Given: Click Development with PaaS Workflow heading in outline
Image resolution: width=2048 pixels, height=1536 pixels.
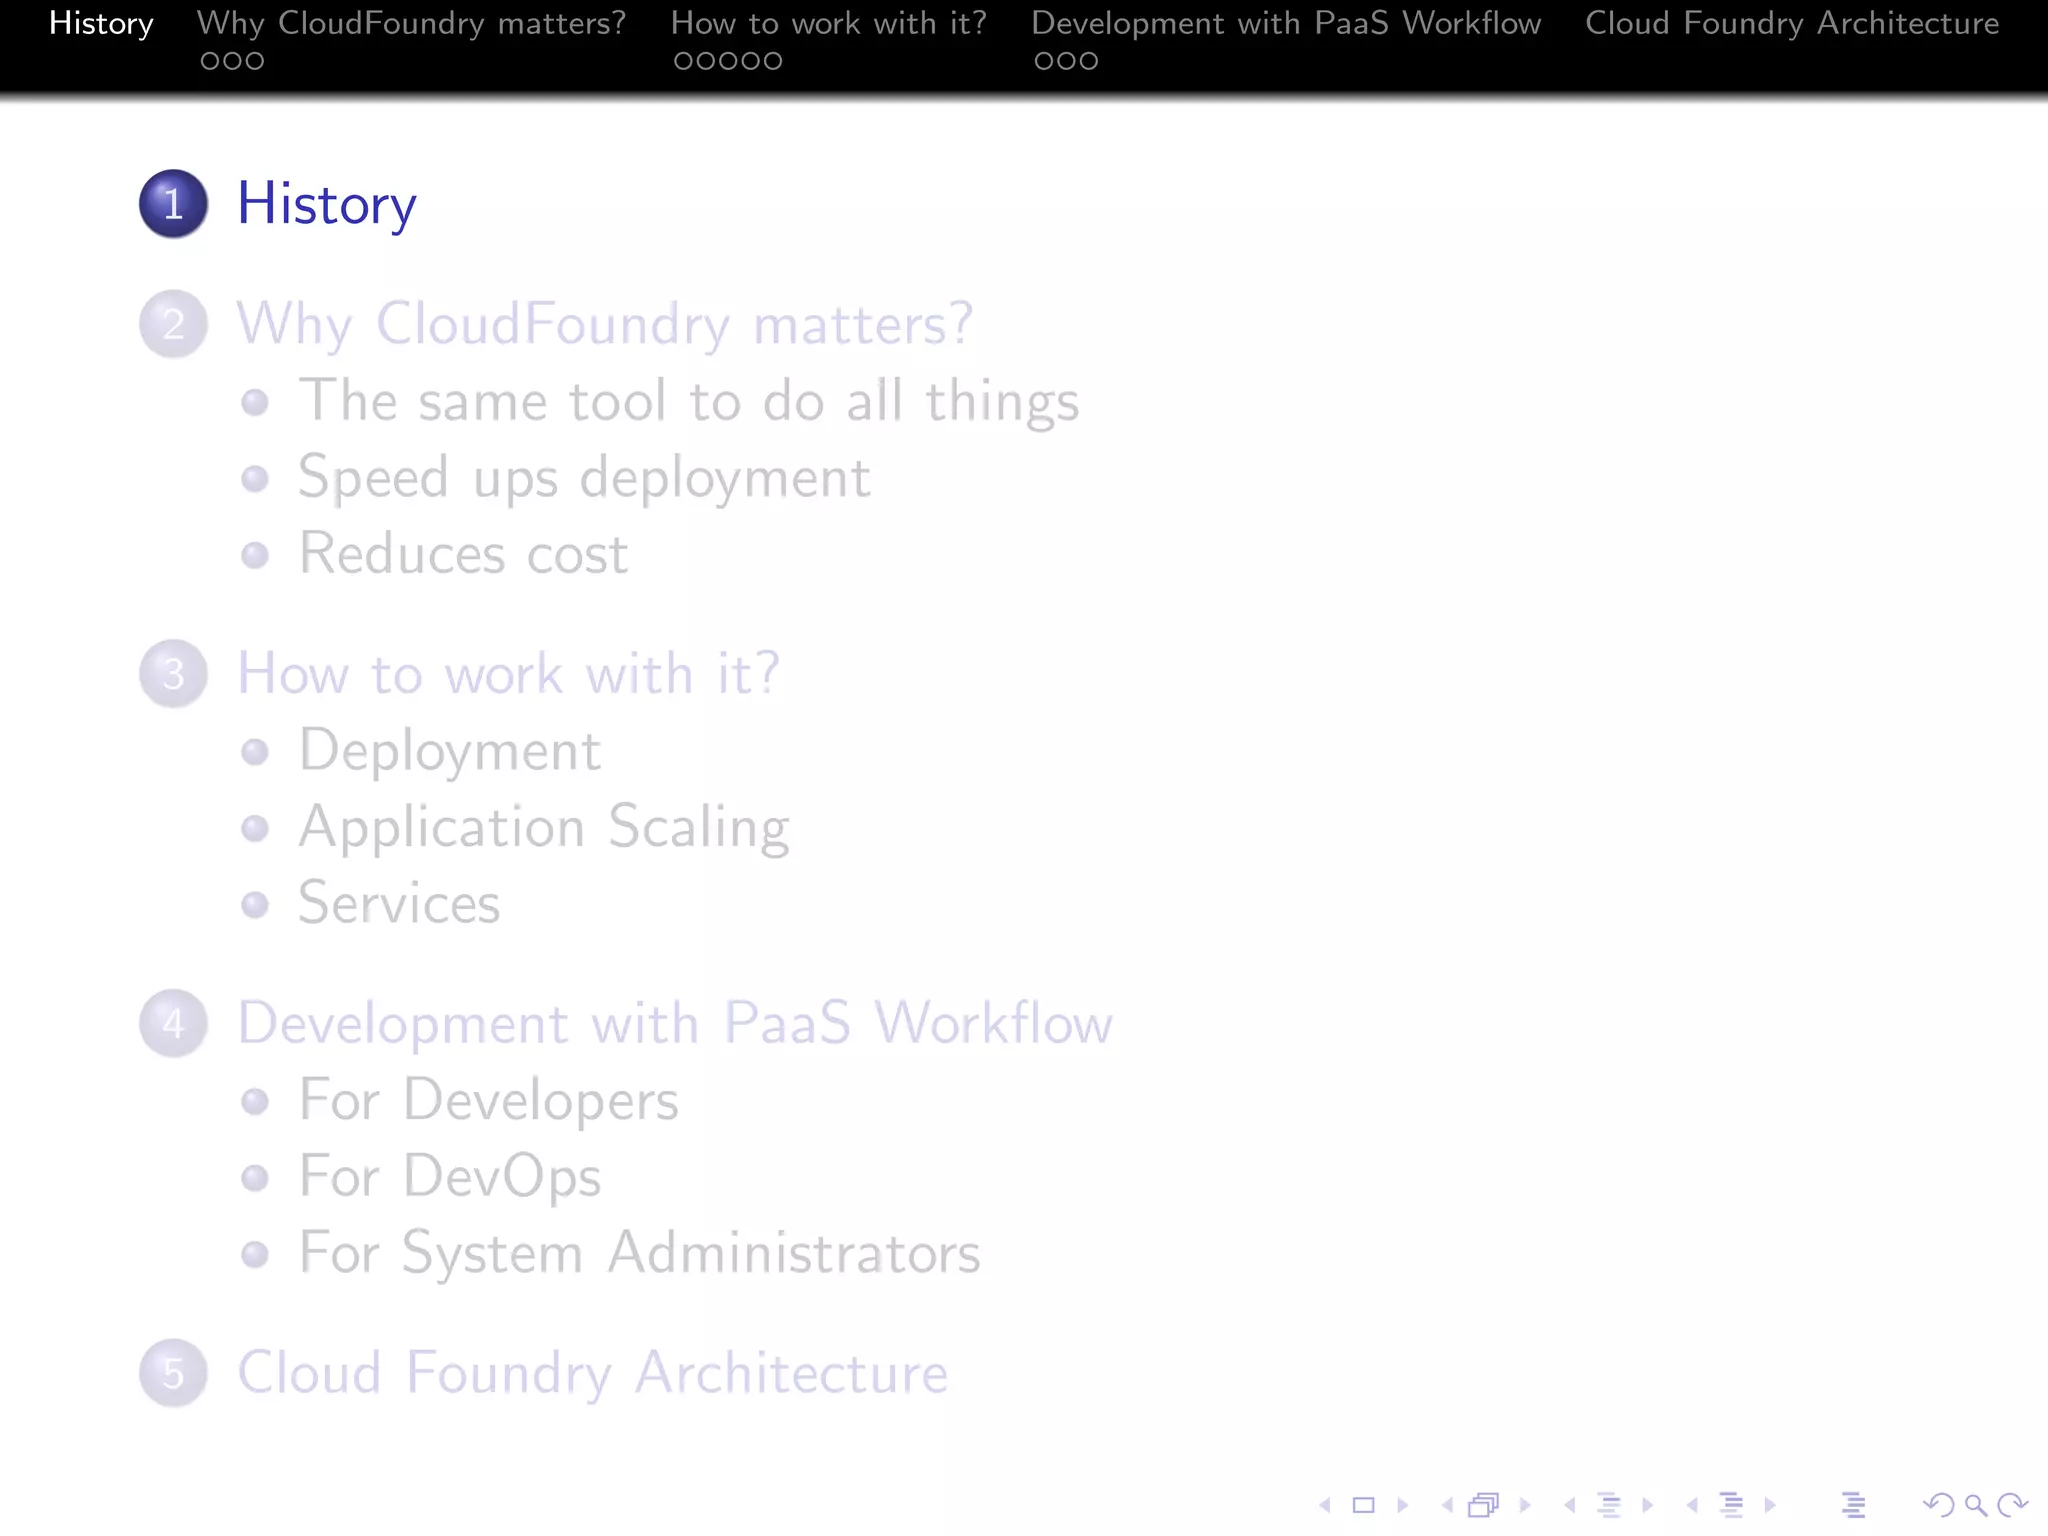Looking at the screenshot, I should [x=675, y=1023].
